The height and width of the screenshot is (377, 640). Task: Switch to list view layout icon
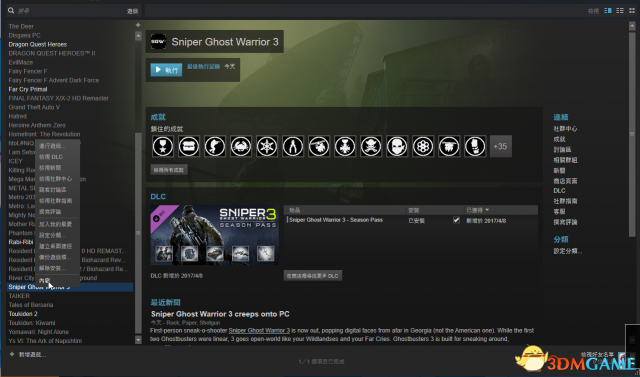(x=620, y=11)
